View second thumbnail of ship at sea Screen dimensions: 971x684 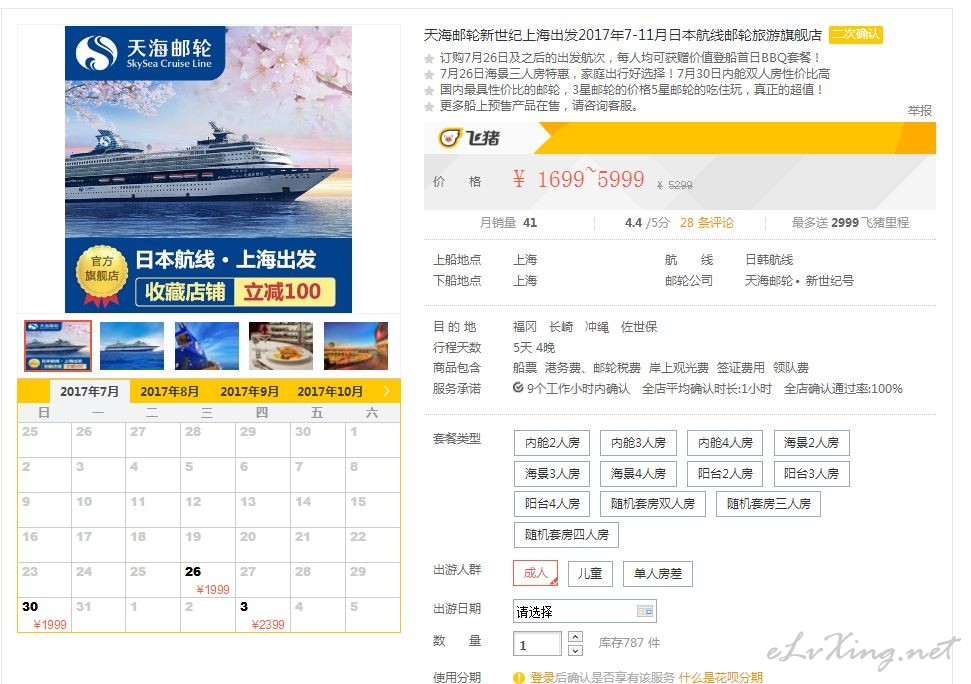(x=132, y=345)
